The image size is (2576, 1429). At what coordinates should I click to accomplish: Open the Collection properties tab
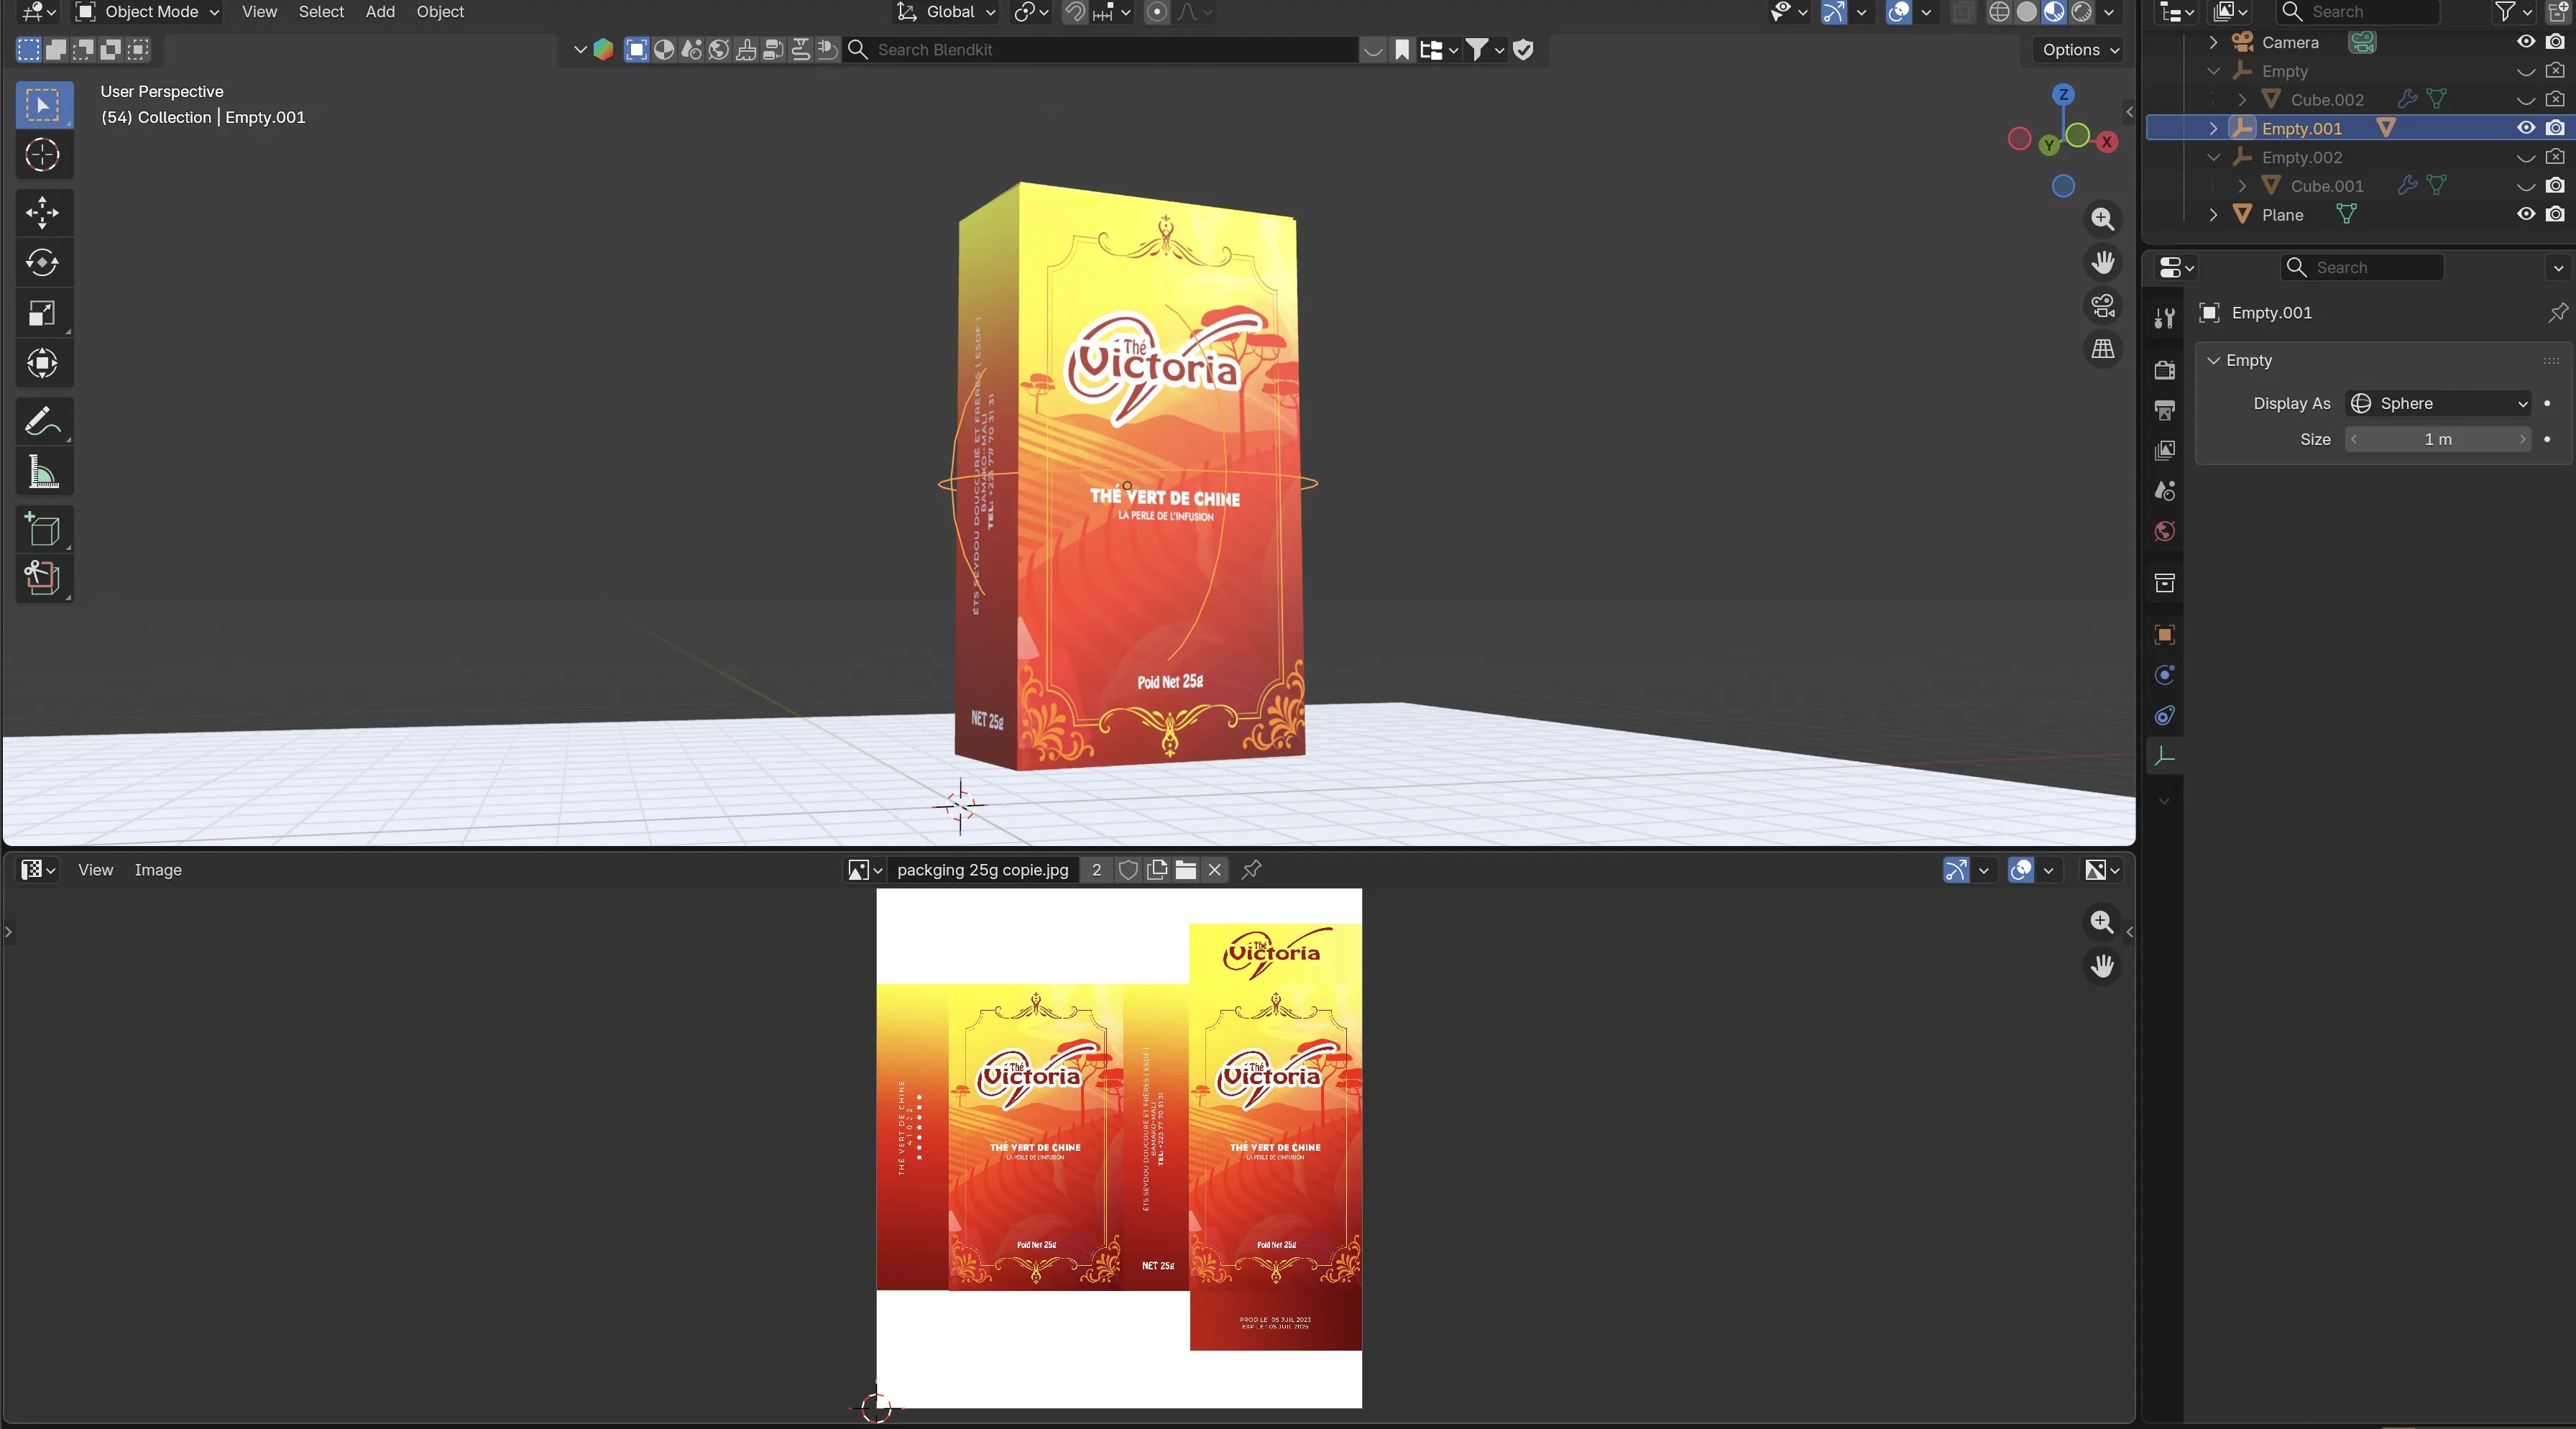click(x=2165, y=583)
